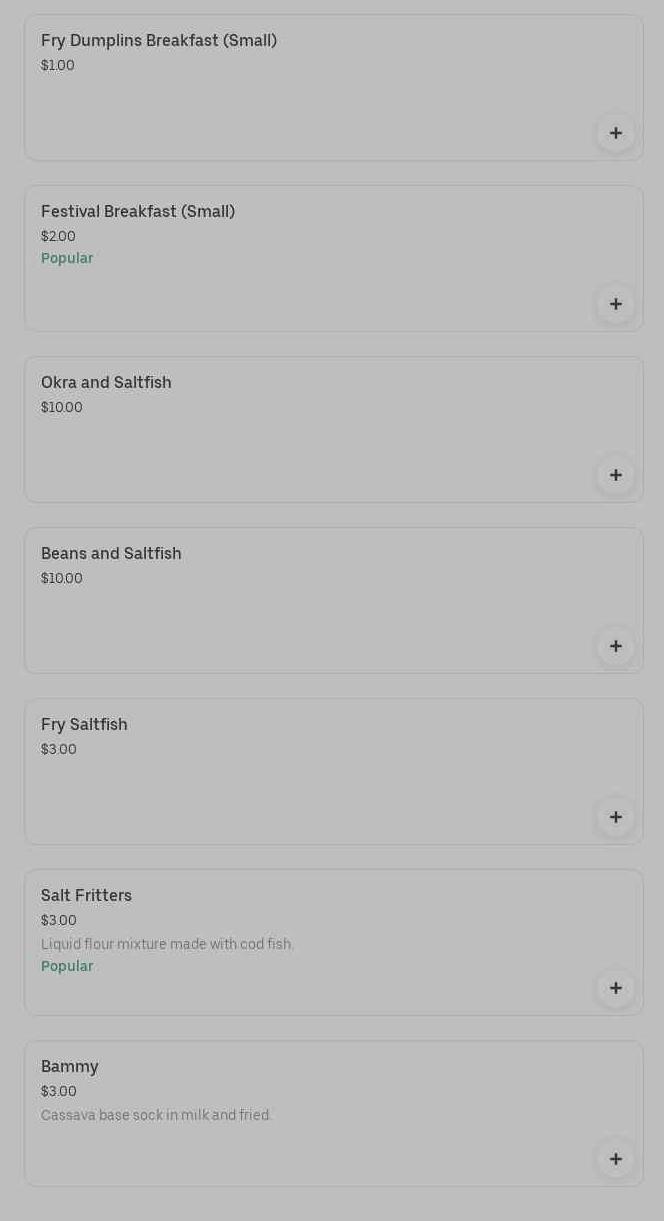This screenshot has height=1221, width=664.
Task: Open the Fry Dumplins Breakfast (Small) title
Action: 159,41
